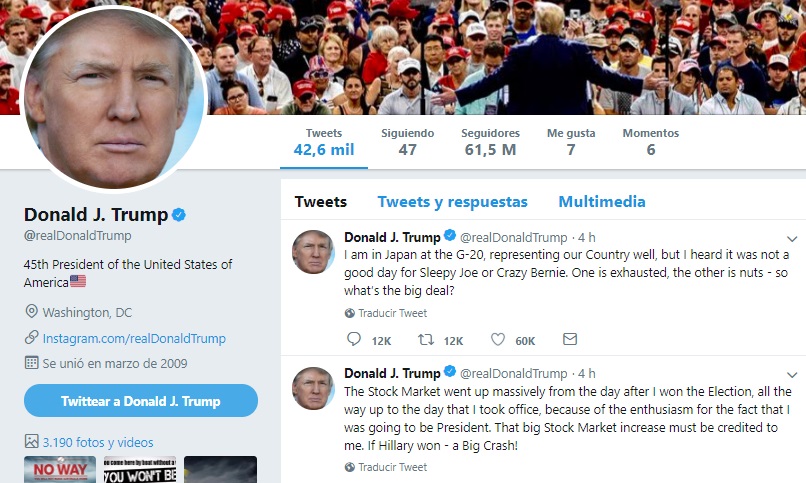Viewport: 806px width, 483px height.
Task: Click the photos icon beside 3.190 fotos
Action: [31, 441]
